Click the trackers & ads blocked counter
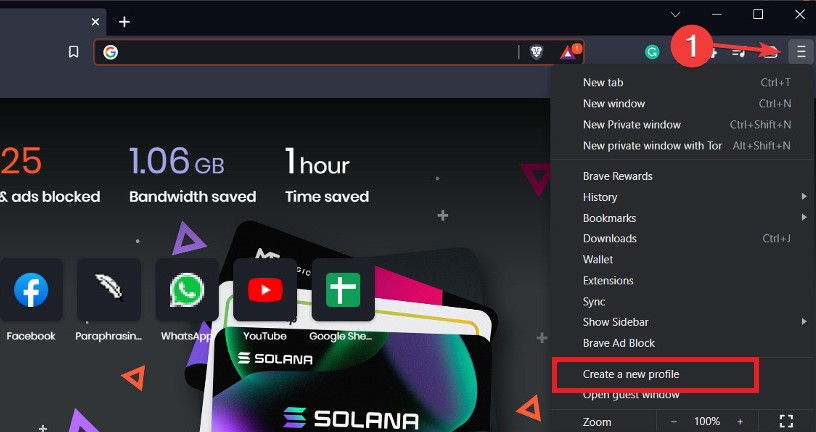This screenshot has width=816, height=432. 50,174
